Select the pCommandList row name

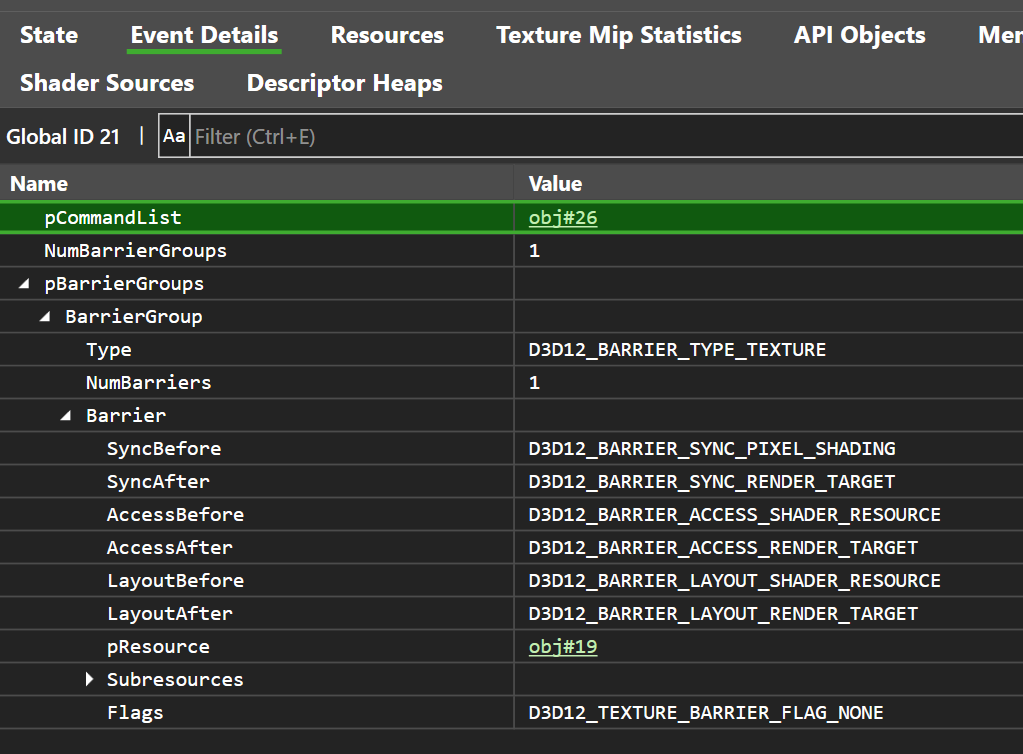[113, 218]
